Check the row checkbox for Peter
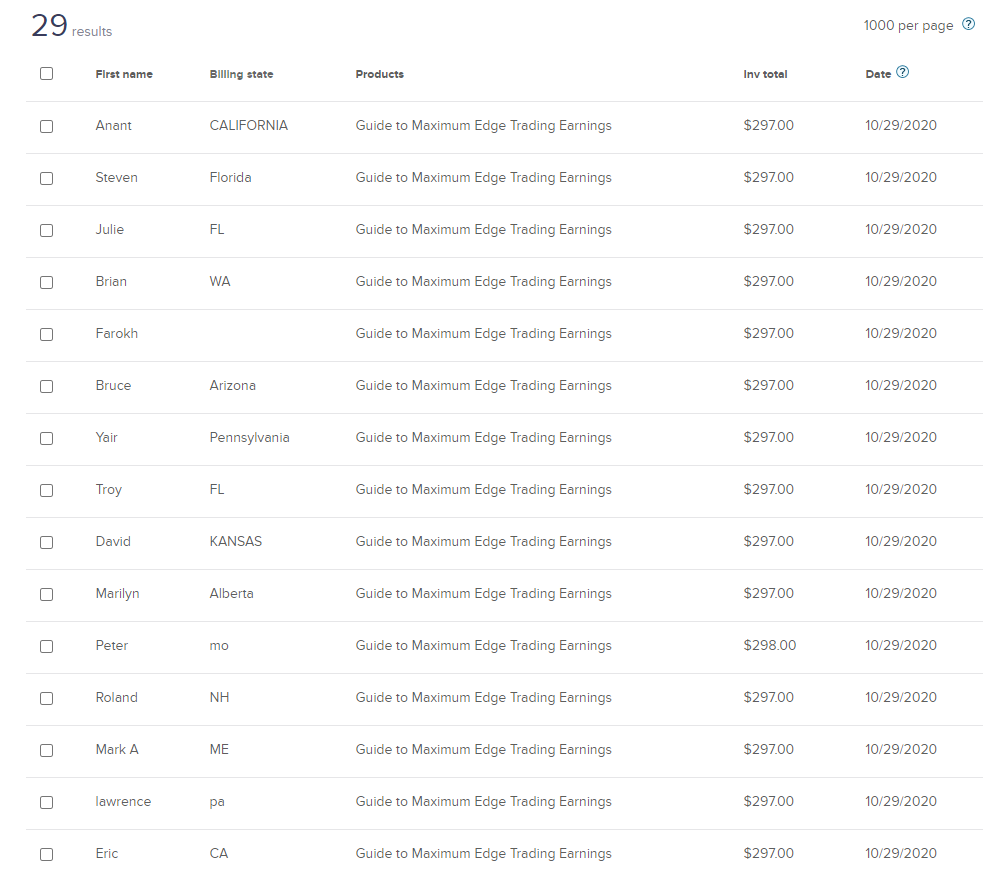Screen dimensions: 983x873 (x=46, y=646)
